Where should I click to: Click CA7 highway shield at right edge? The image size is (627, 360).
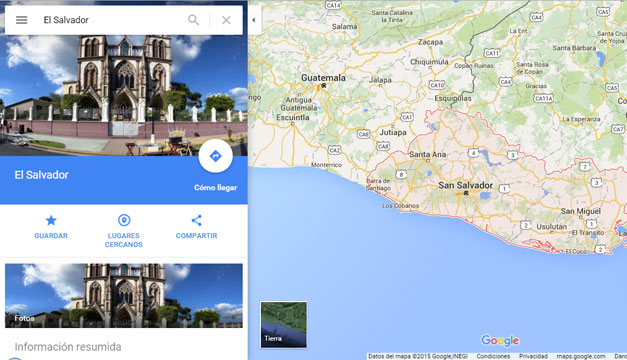618,129
